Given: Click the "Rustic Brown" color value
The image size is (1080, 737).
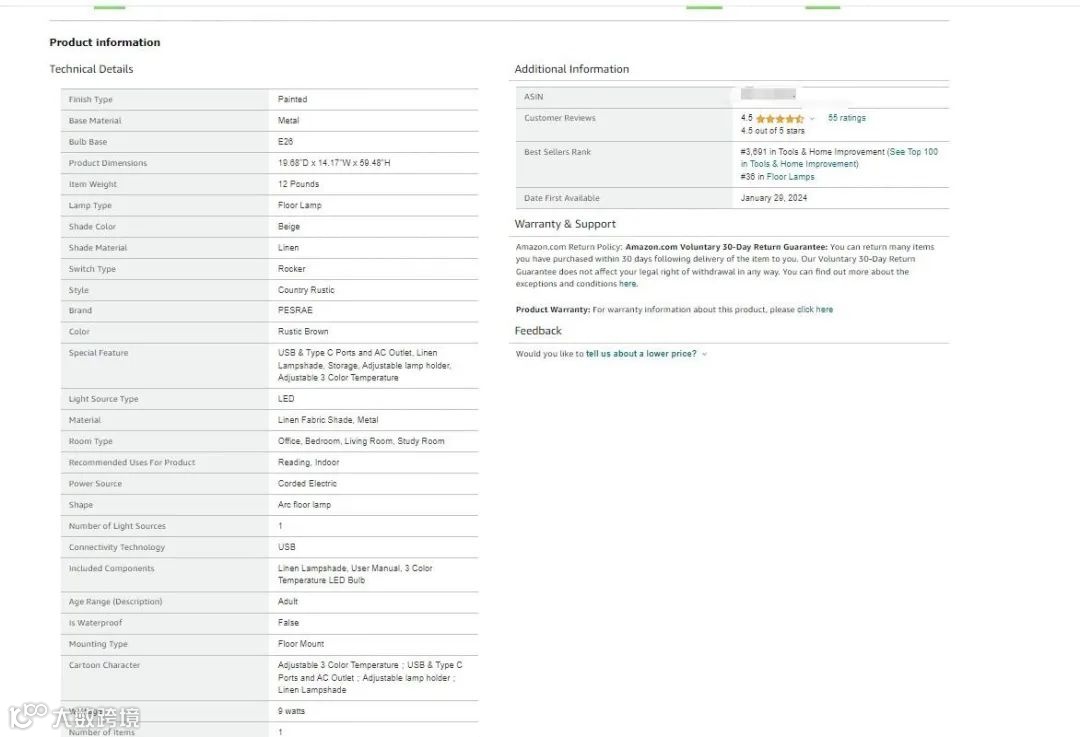Looking at the screenshot, I should point(303,332).
